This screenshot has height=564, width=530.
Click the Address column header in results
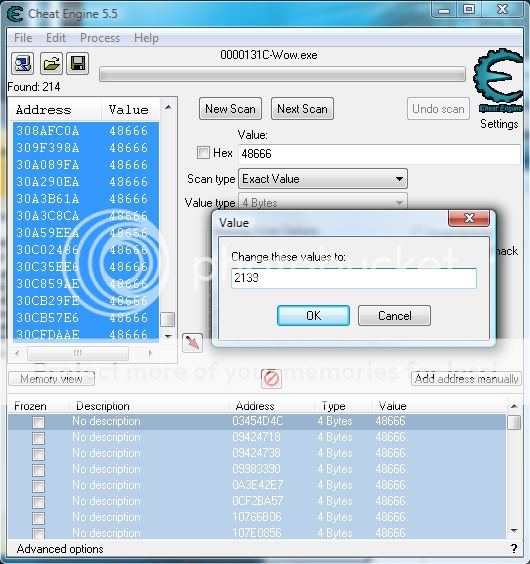coord(44,110)
